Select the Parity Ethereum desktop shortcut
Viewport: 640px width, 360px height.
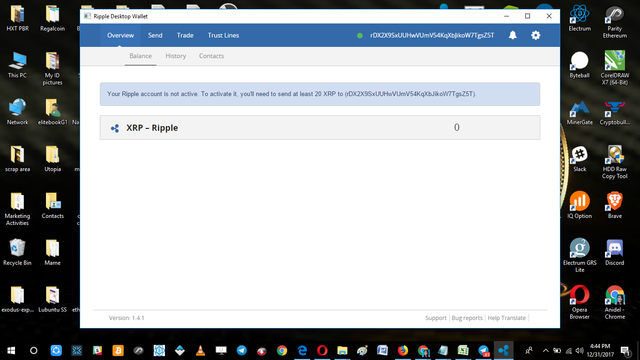(x=614, y=22)
